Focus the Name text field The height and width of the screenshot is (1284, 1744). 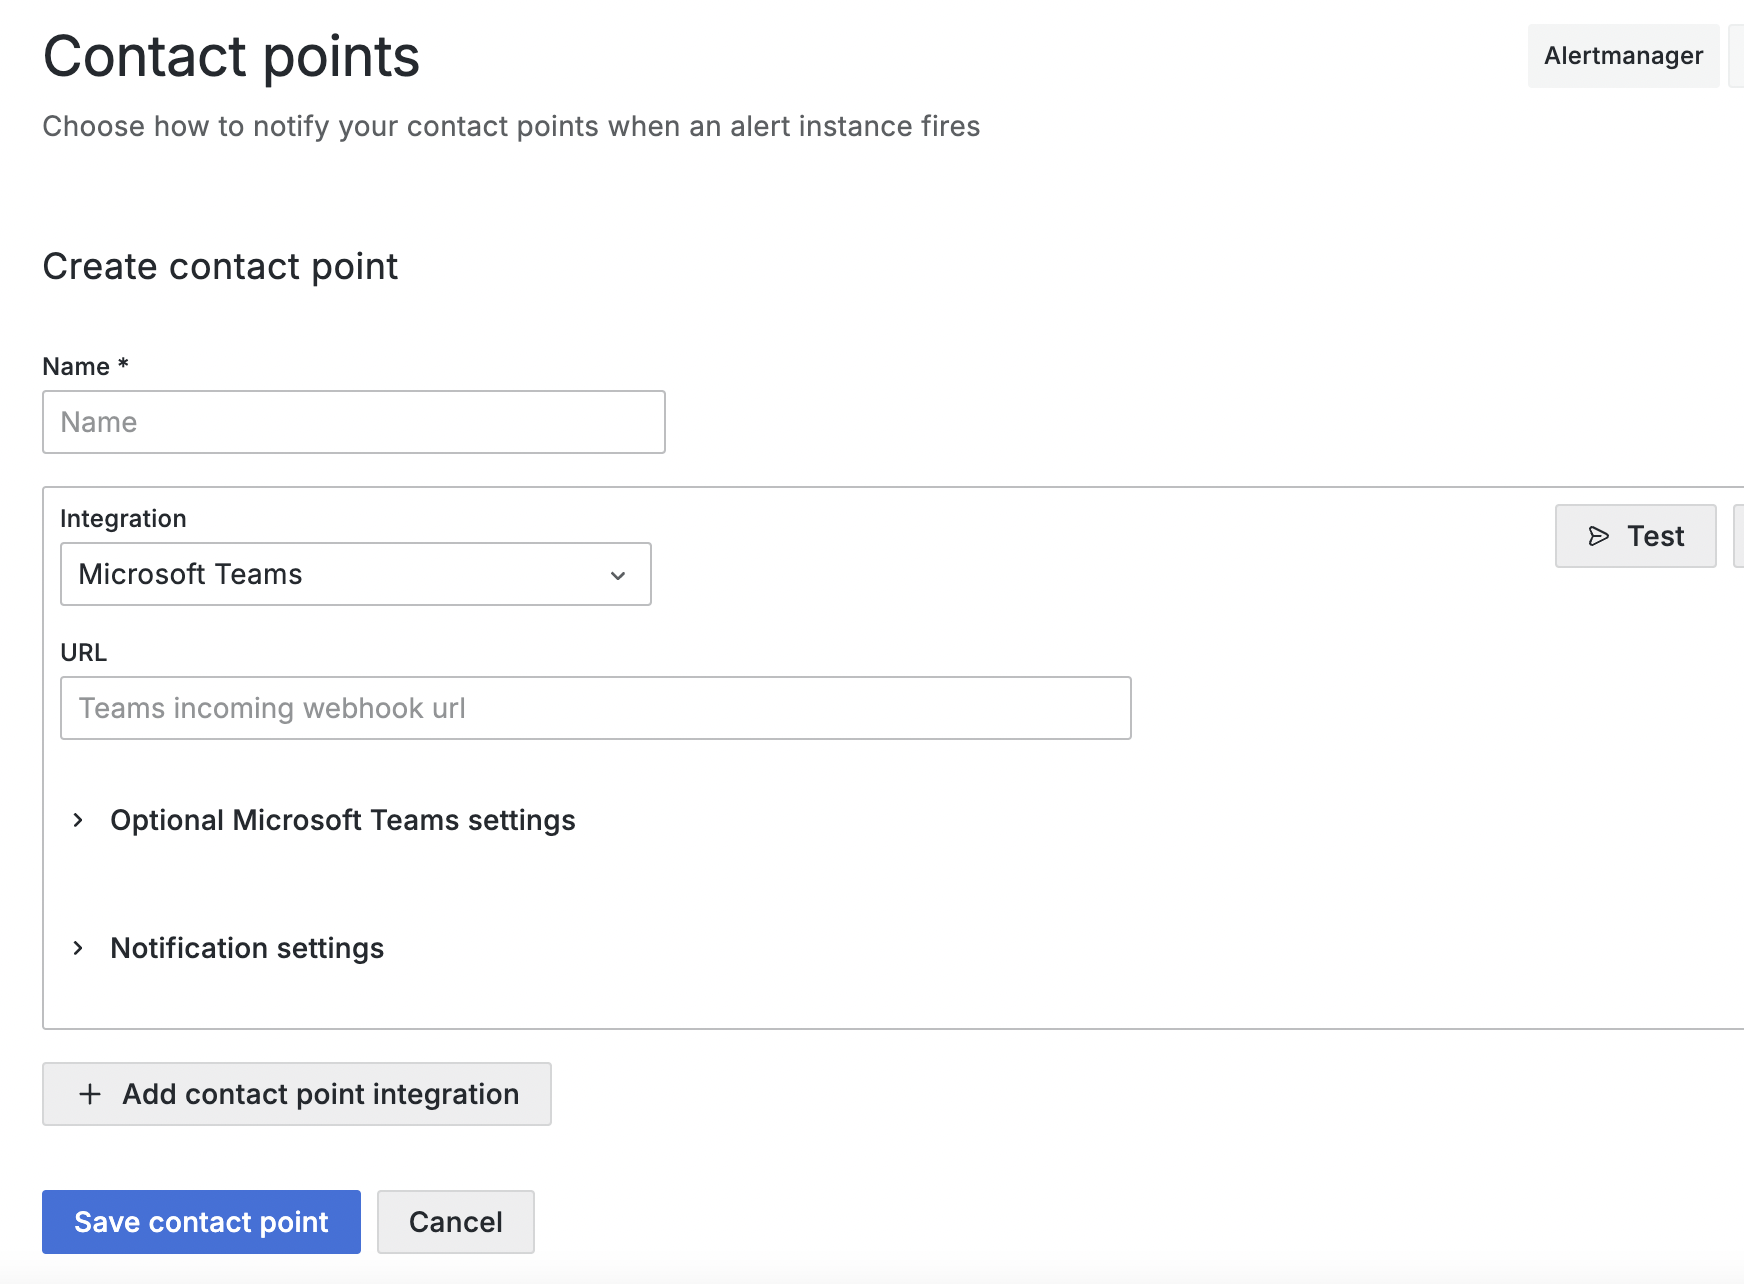coord(353,422)
